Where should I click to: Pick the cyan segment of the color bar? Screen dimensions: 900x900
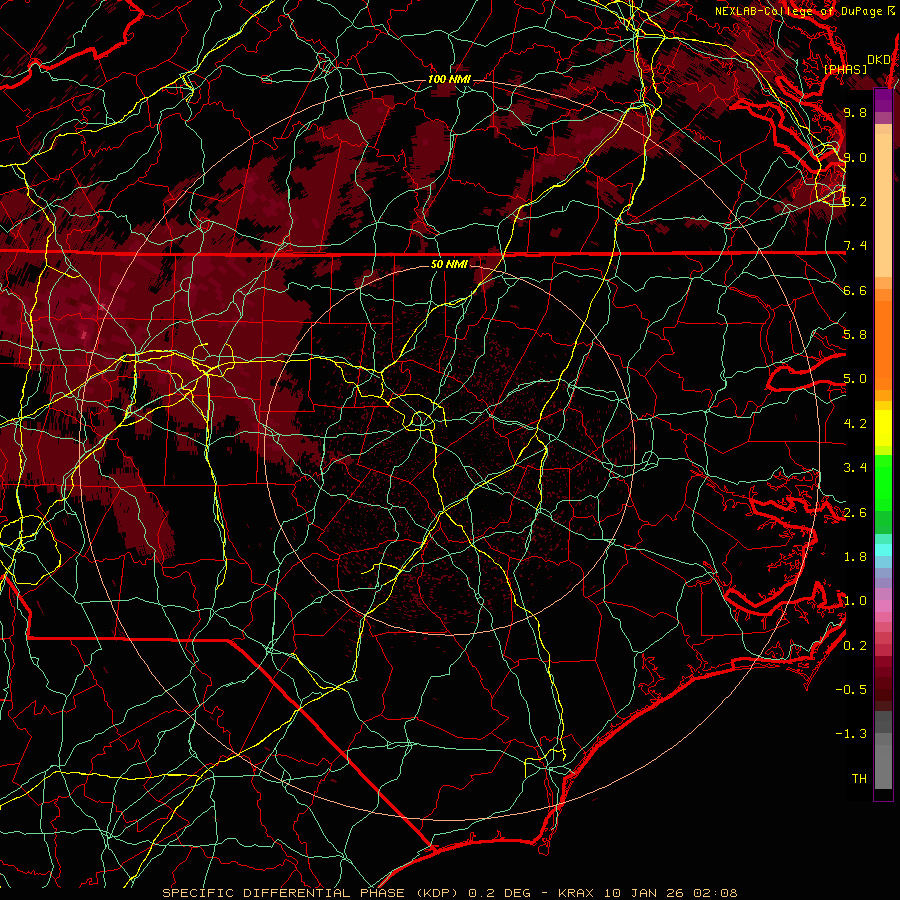tap(883, 549)
